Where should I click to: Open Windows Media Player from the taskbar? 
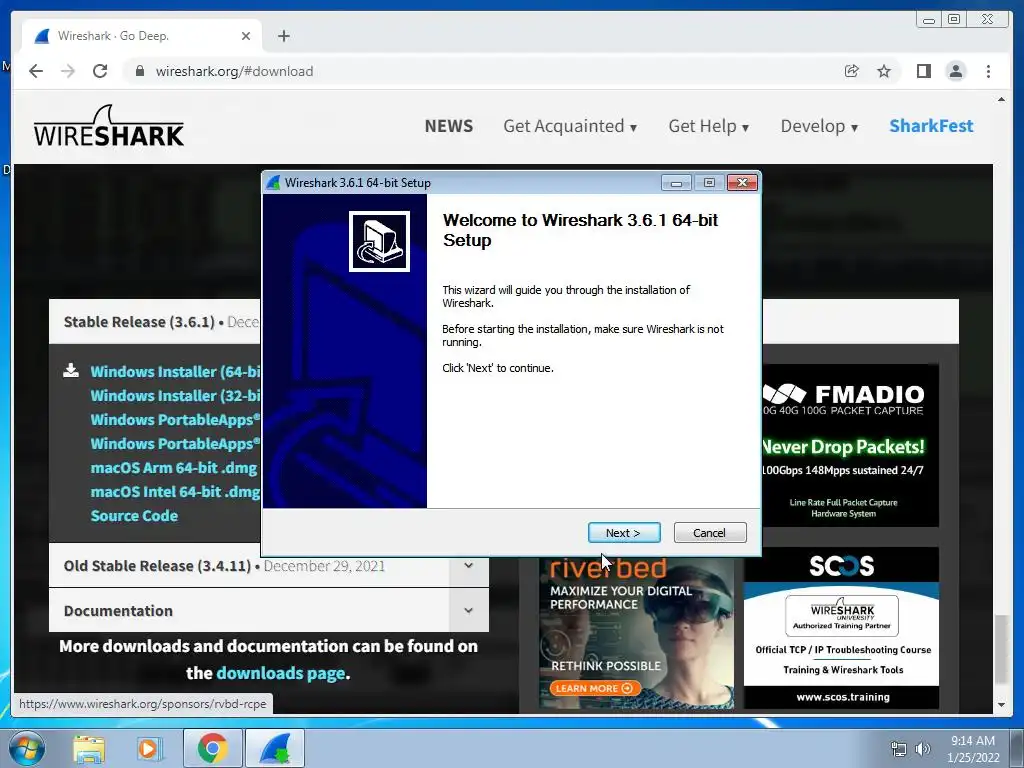149,748
